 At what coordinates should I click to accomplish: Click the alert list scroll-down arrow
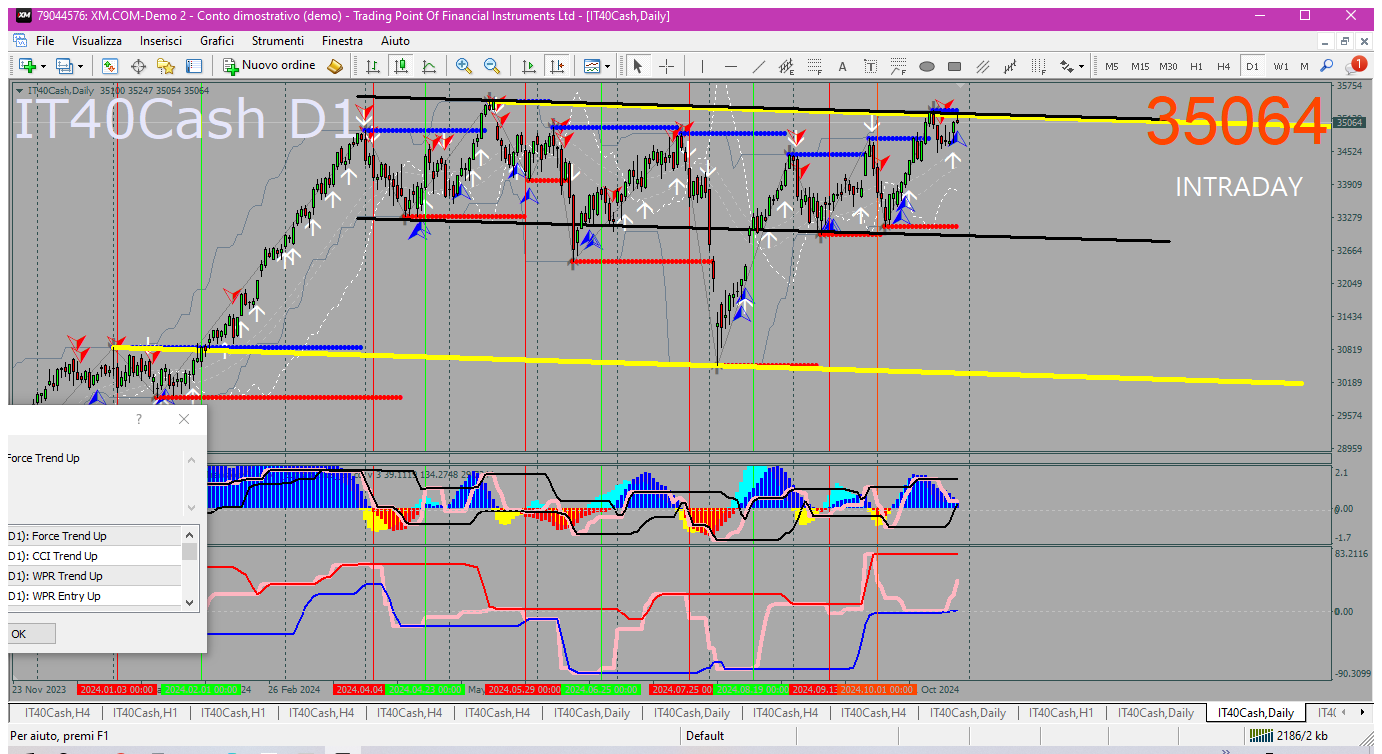pos(190,602)
